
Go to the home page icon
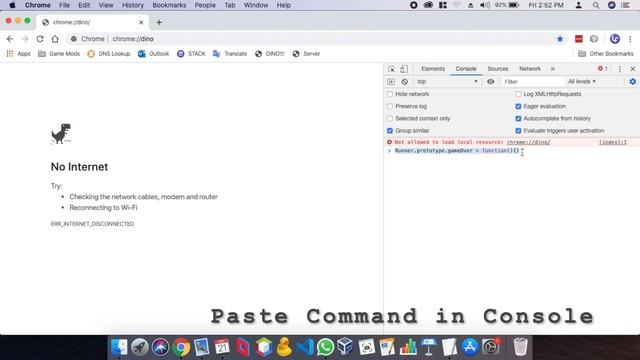55,39
